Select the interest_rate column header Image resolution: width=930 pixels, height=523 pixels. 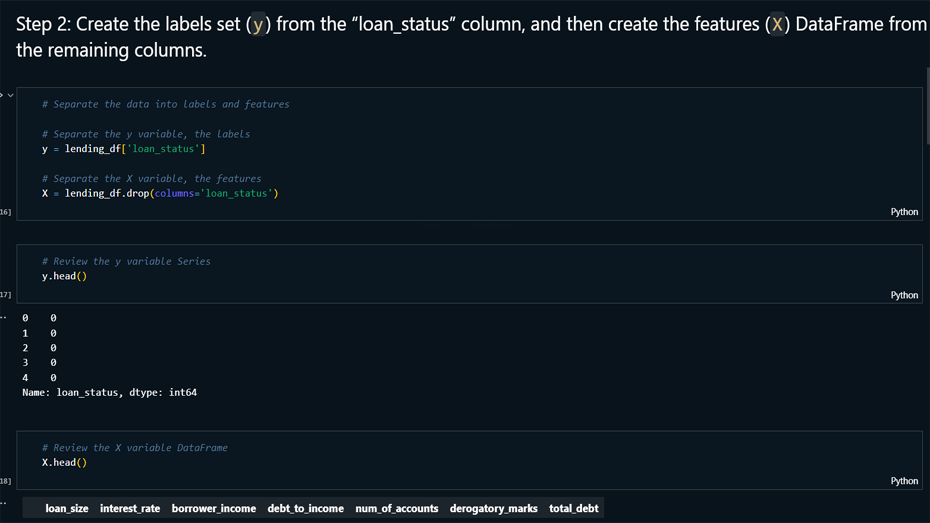click(x=130, y=508)
